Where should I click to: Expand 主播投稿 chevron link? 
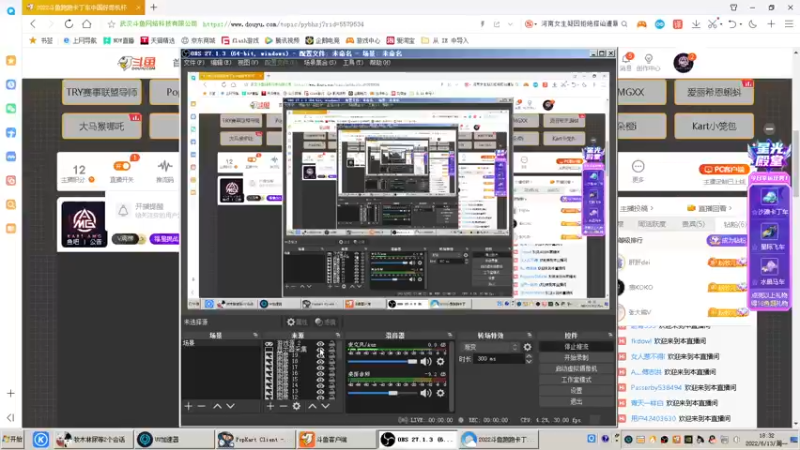tap(636, 208)
